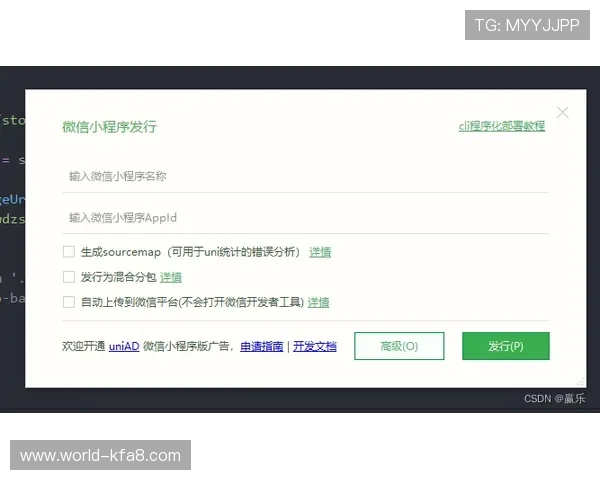Image resolution: width=600 pixels, height=480 pixels.
Task: Open 详情 link next to 发行为混合分包
Action: pos(171,277)
